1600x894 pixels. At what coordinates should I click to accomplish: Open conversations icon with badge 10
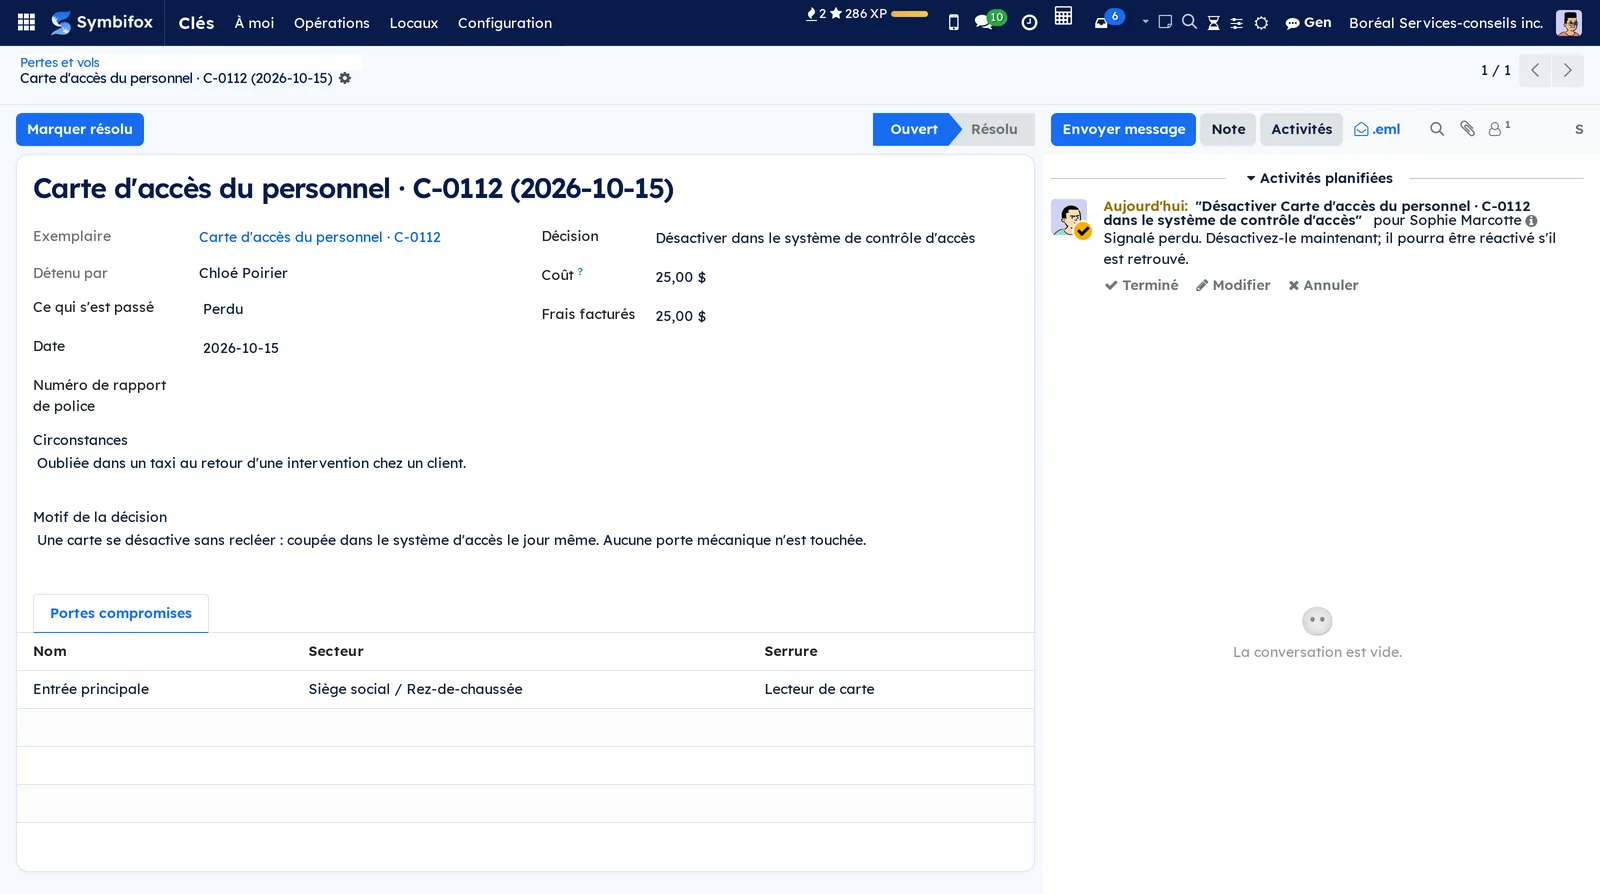[990, 20]
